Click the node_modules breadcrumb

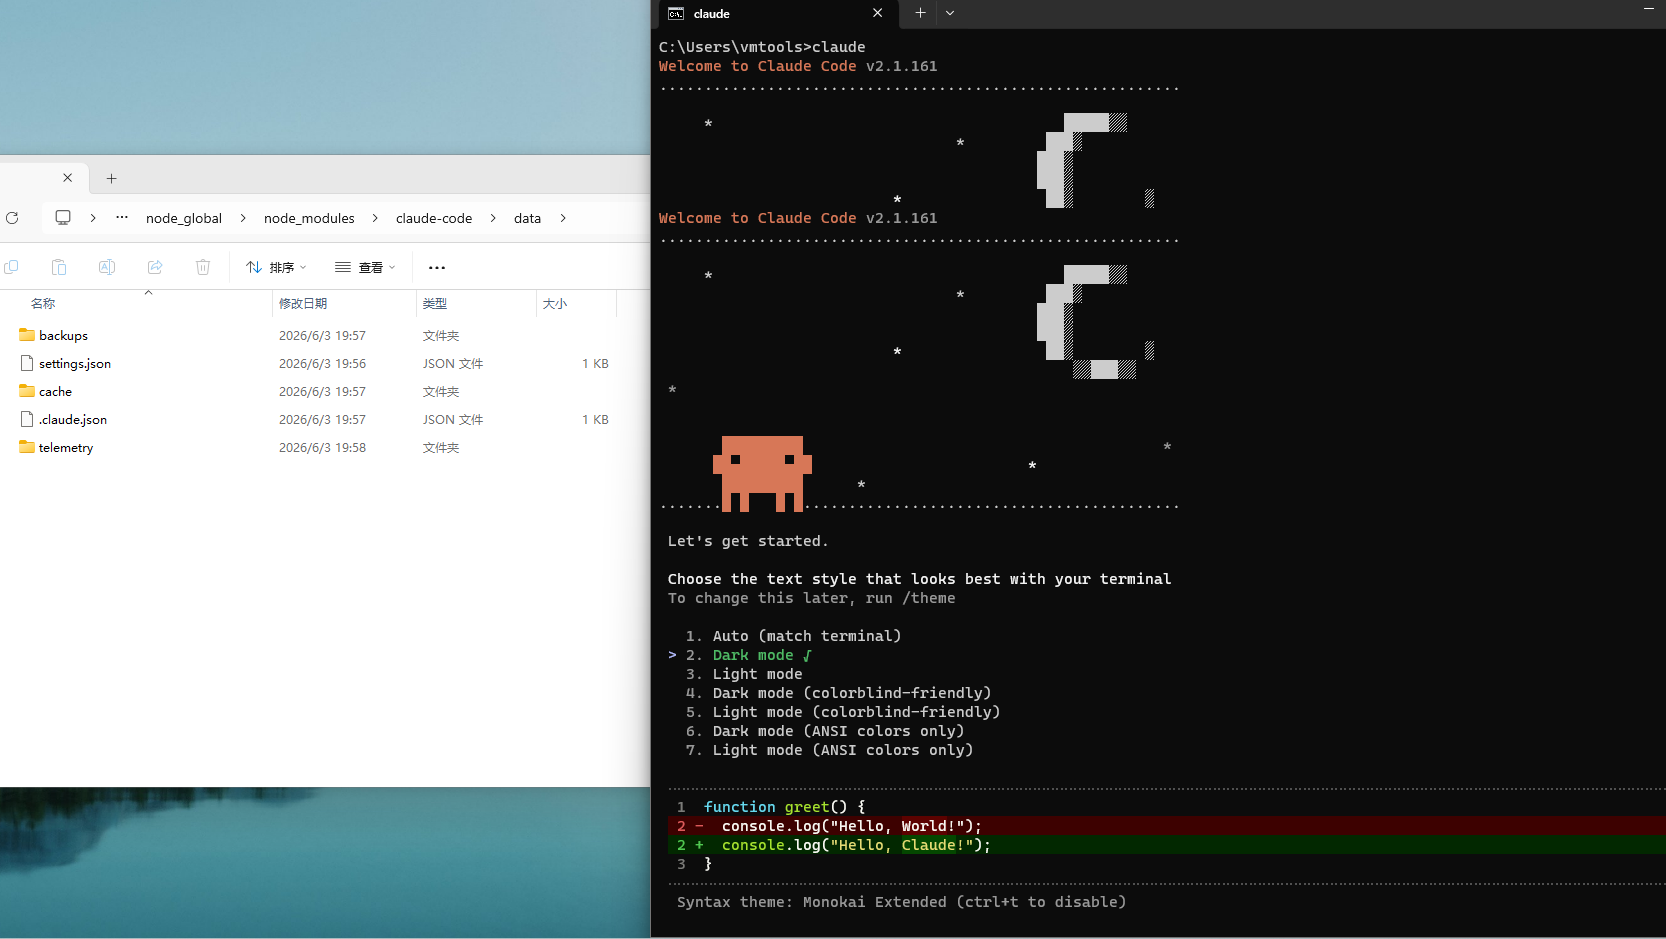309,218
